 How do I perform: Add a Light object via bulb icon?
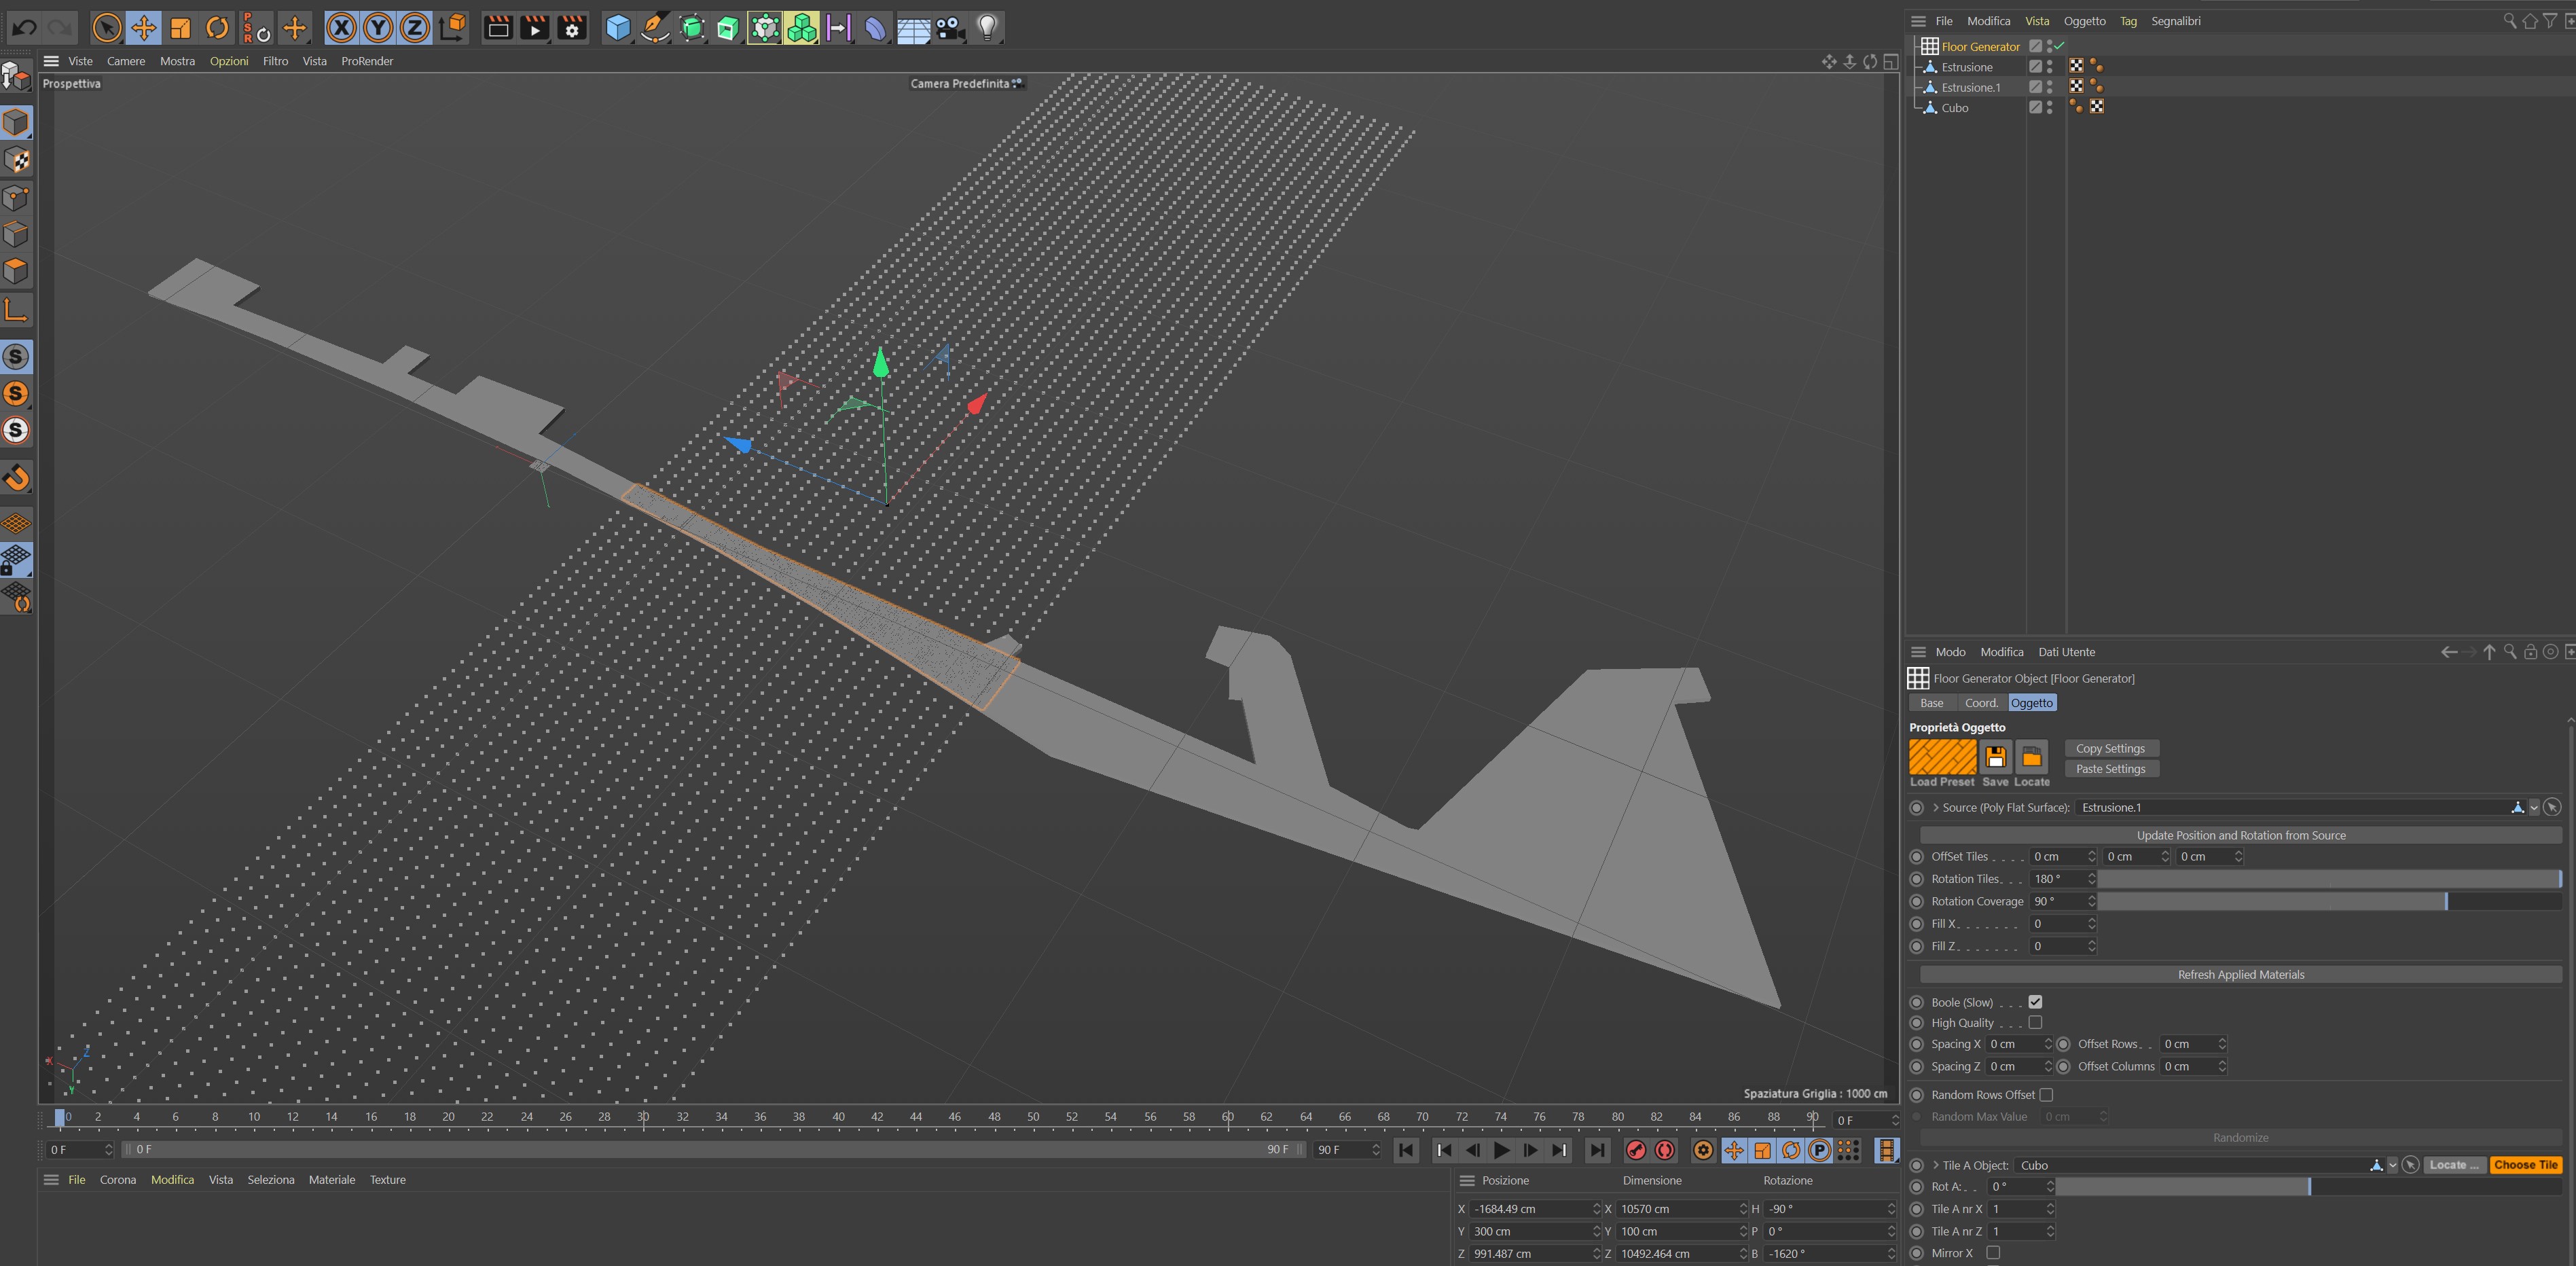pos(987,28)
